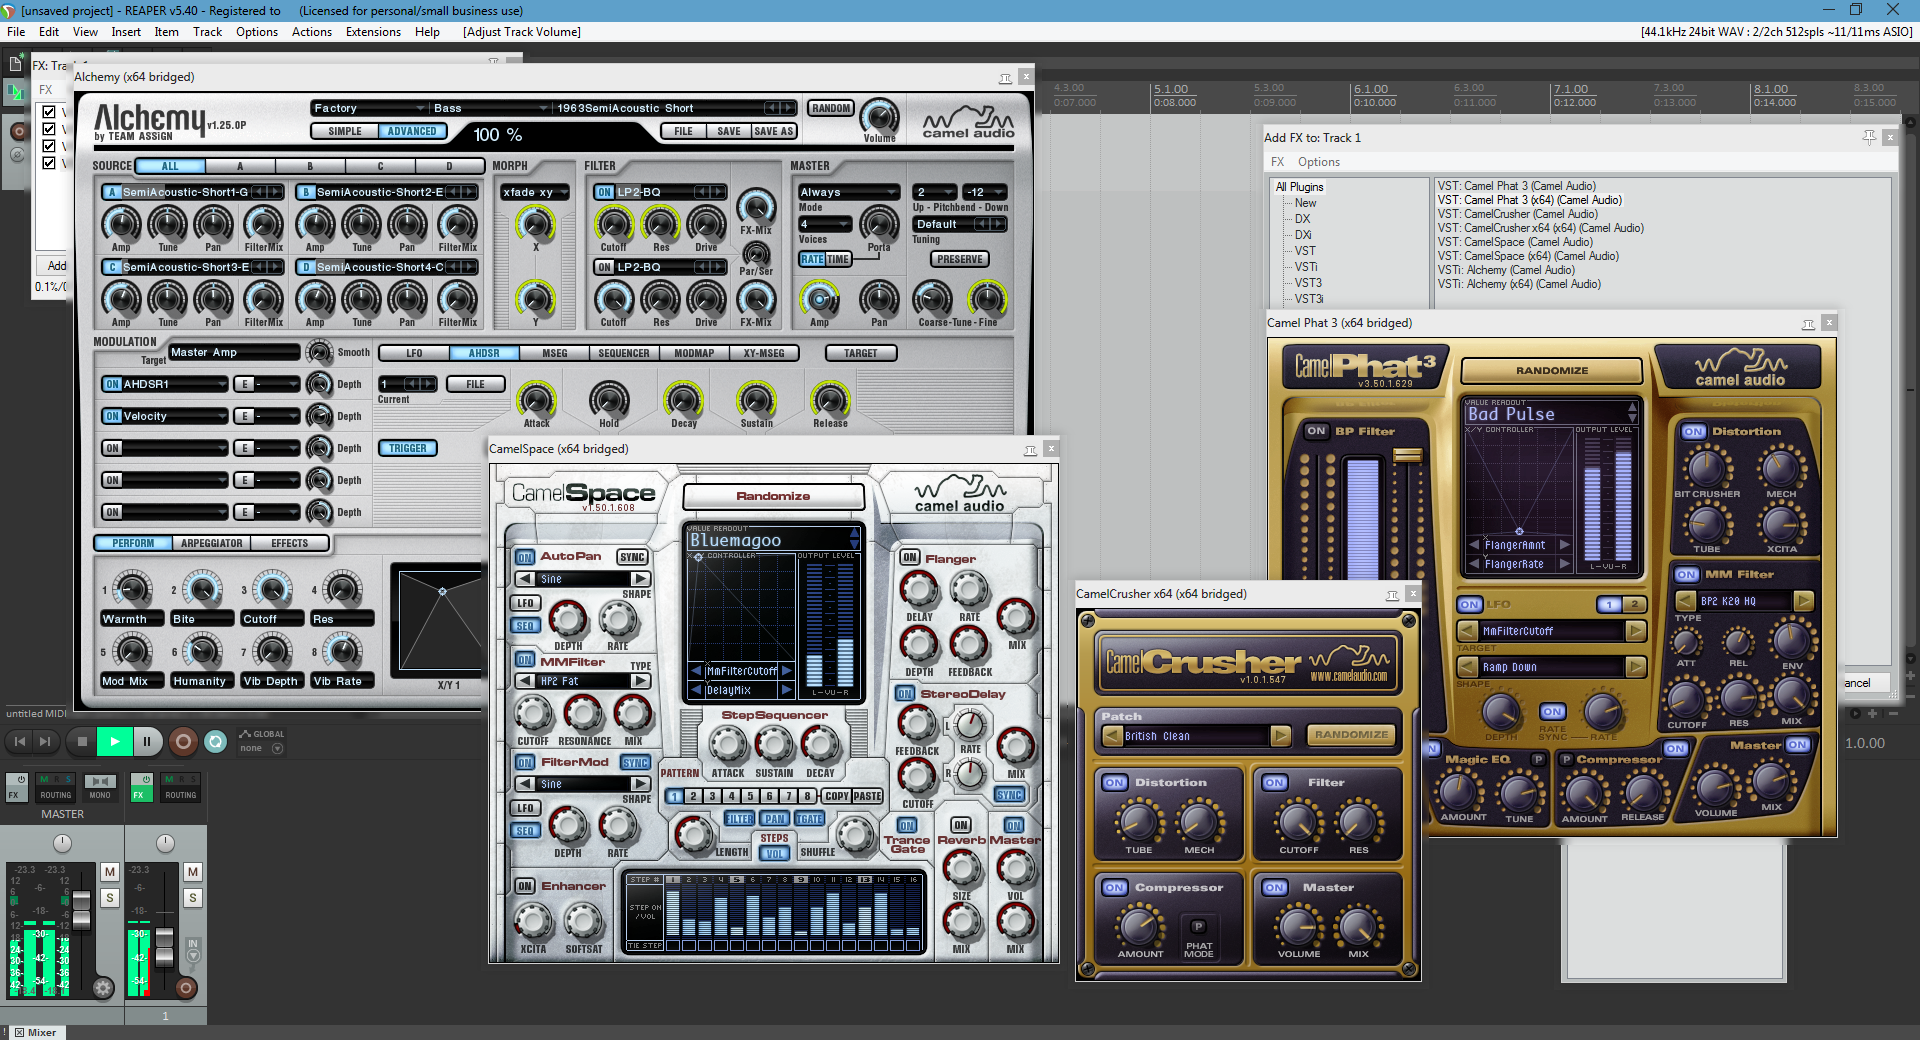Open the BP2 K20 HQ filter type dropdown

point(1742,600)
